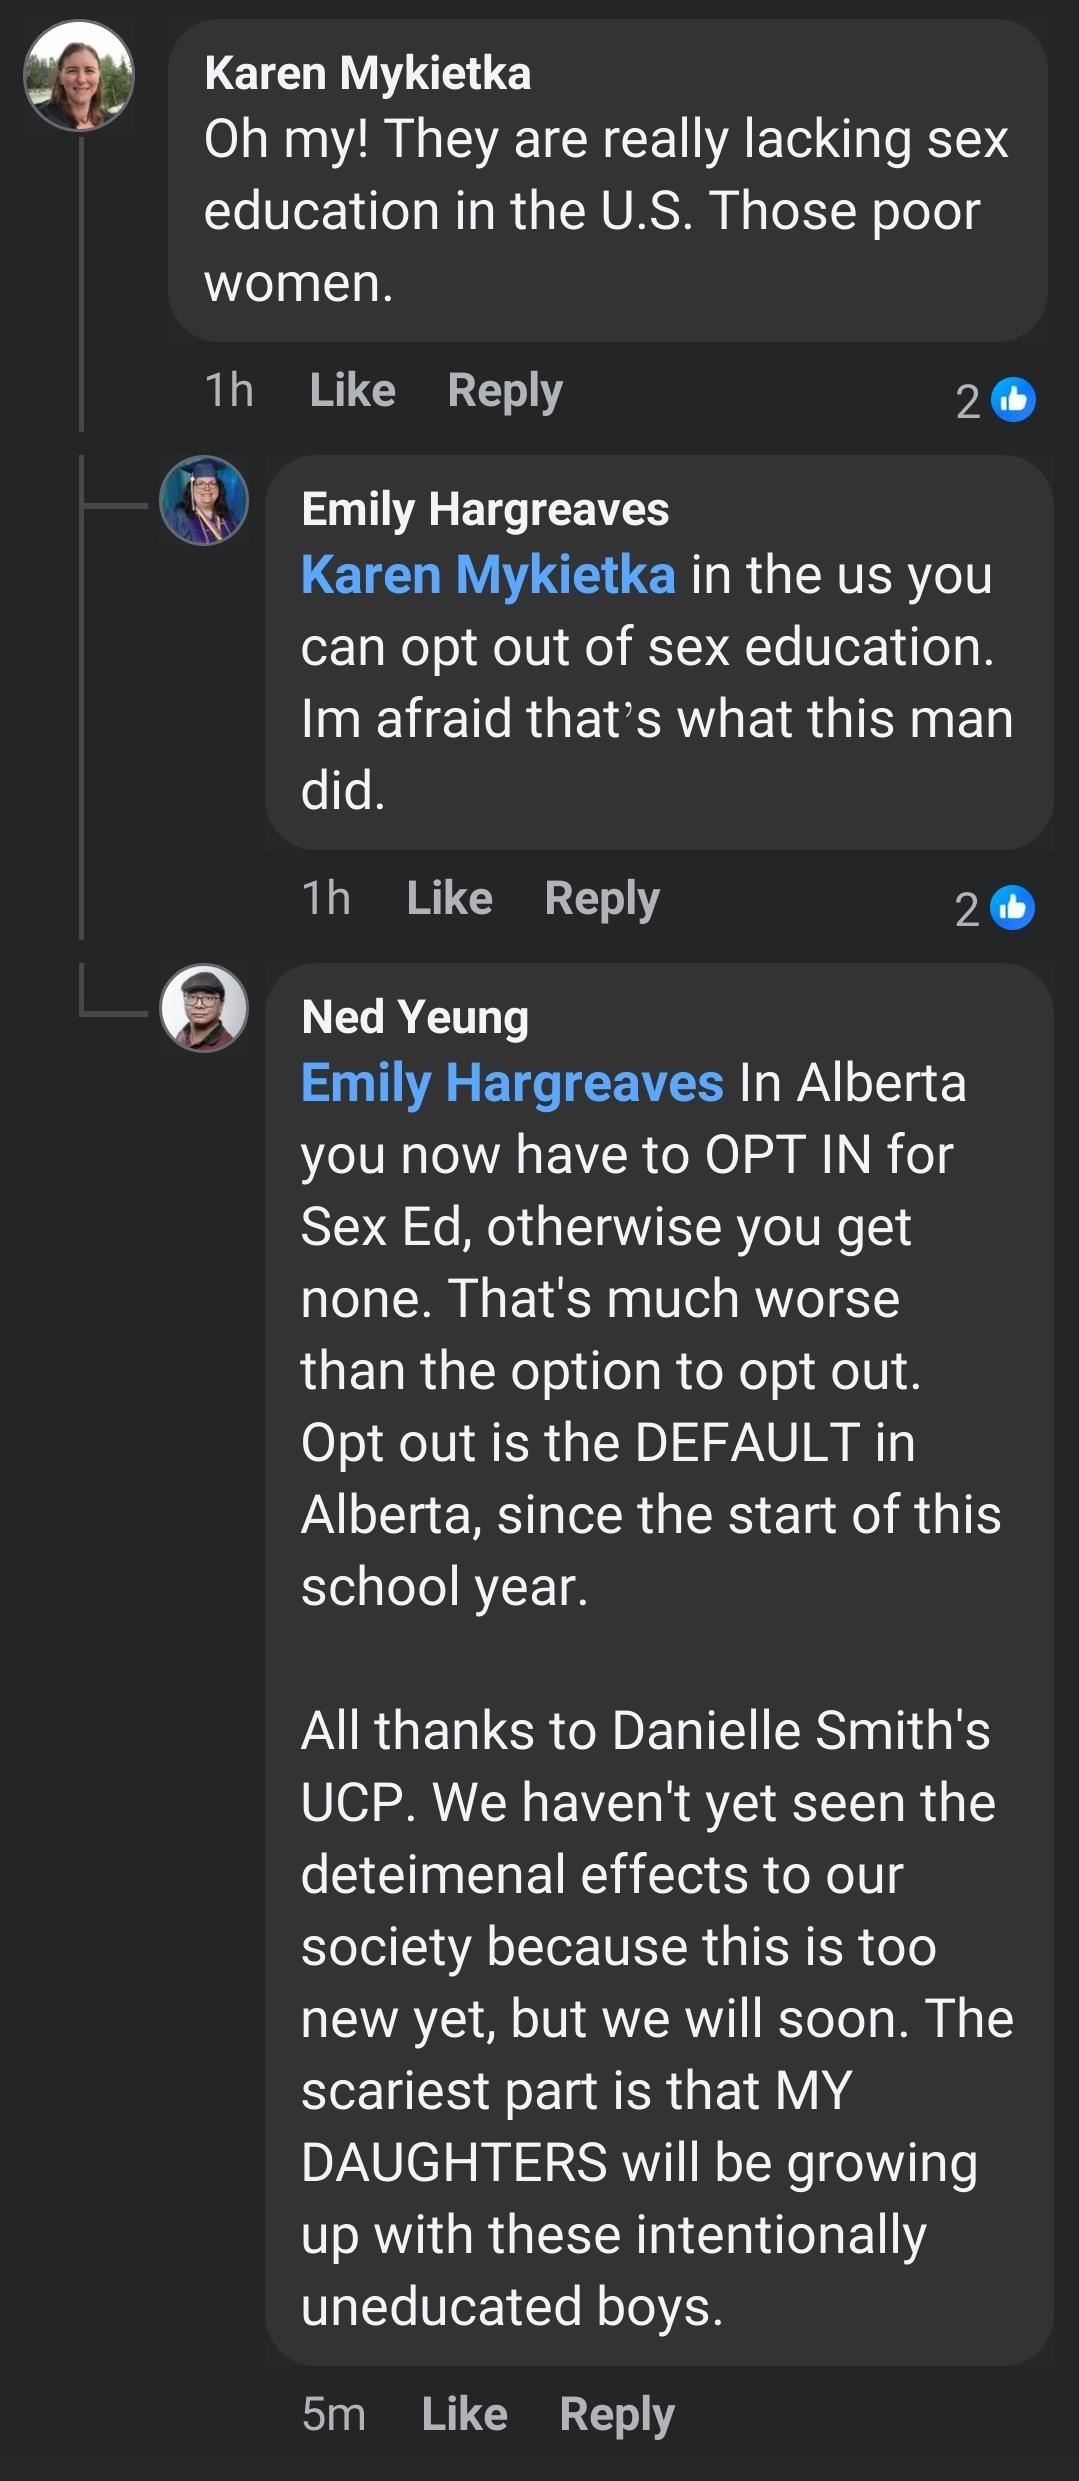Reply to Emily Hargreaves' comment
Screen dimensions: 1079x2481
pyautogui.click(x=602, y=898)
